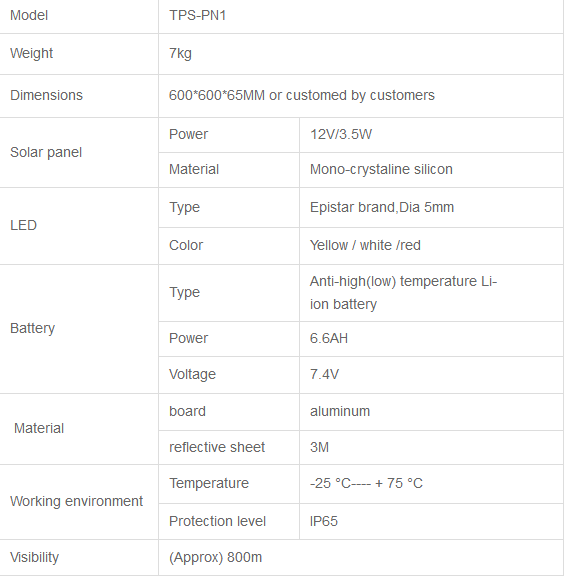Image resolution: width=566 pixels, height=576 pixels.
Task: Select the 7.4V voltage value
Action: [324, 374]
